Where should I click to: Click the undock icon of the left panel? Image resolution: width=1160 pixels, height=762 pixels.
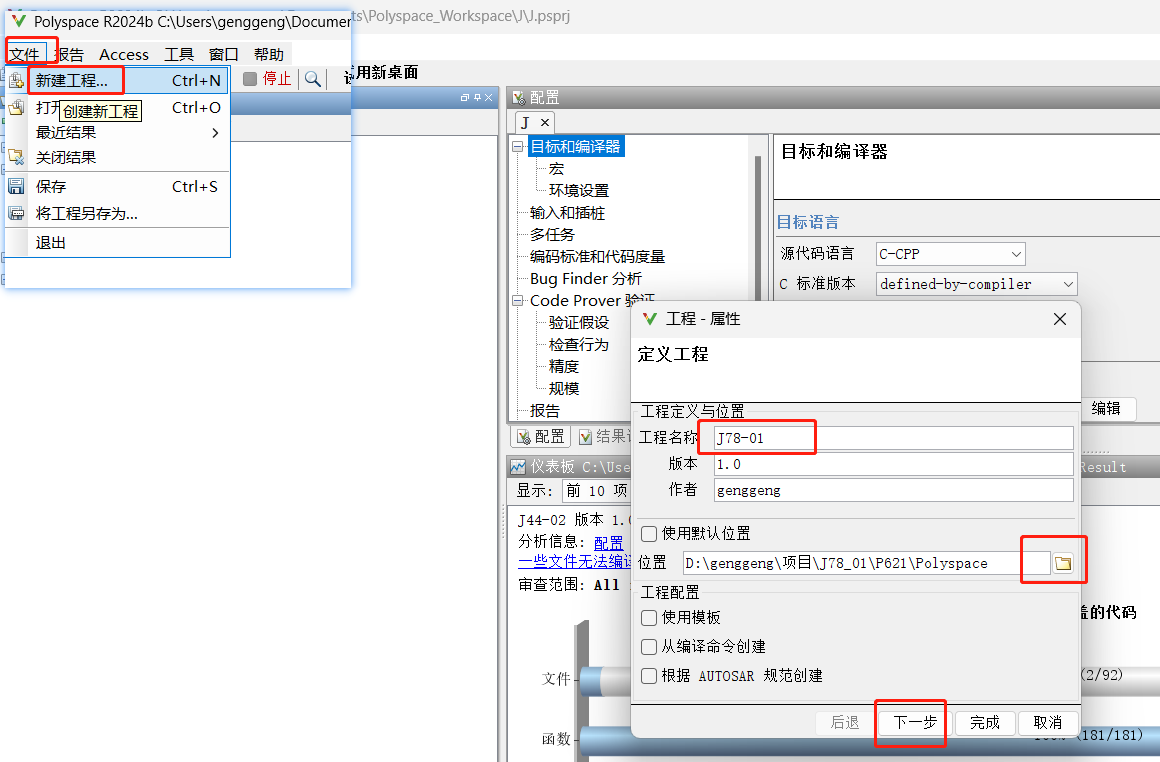tap(465, 97)
